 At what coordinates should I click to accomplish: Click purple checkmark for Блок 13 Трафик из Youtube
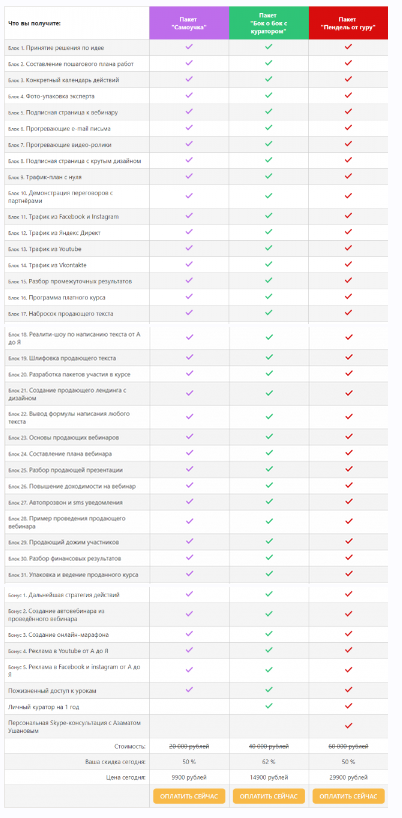pos(189,248)
